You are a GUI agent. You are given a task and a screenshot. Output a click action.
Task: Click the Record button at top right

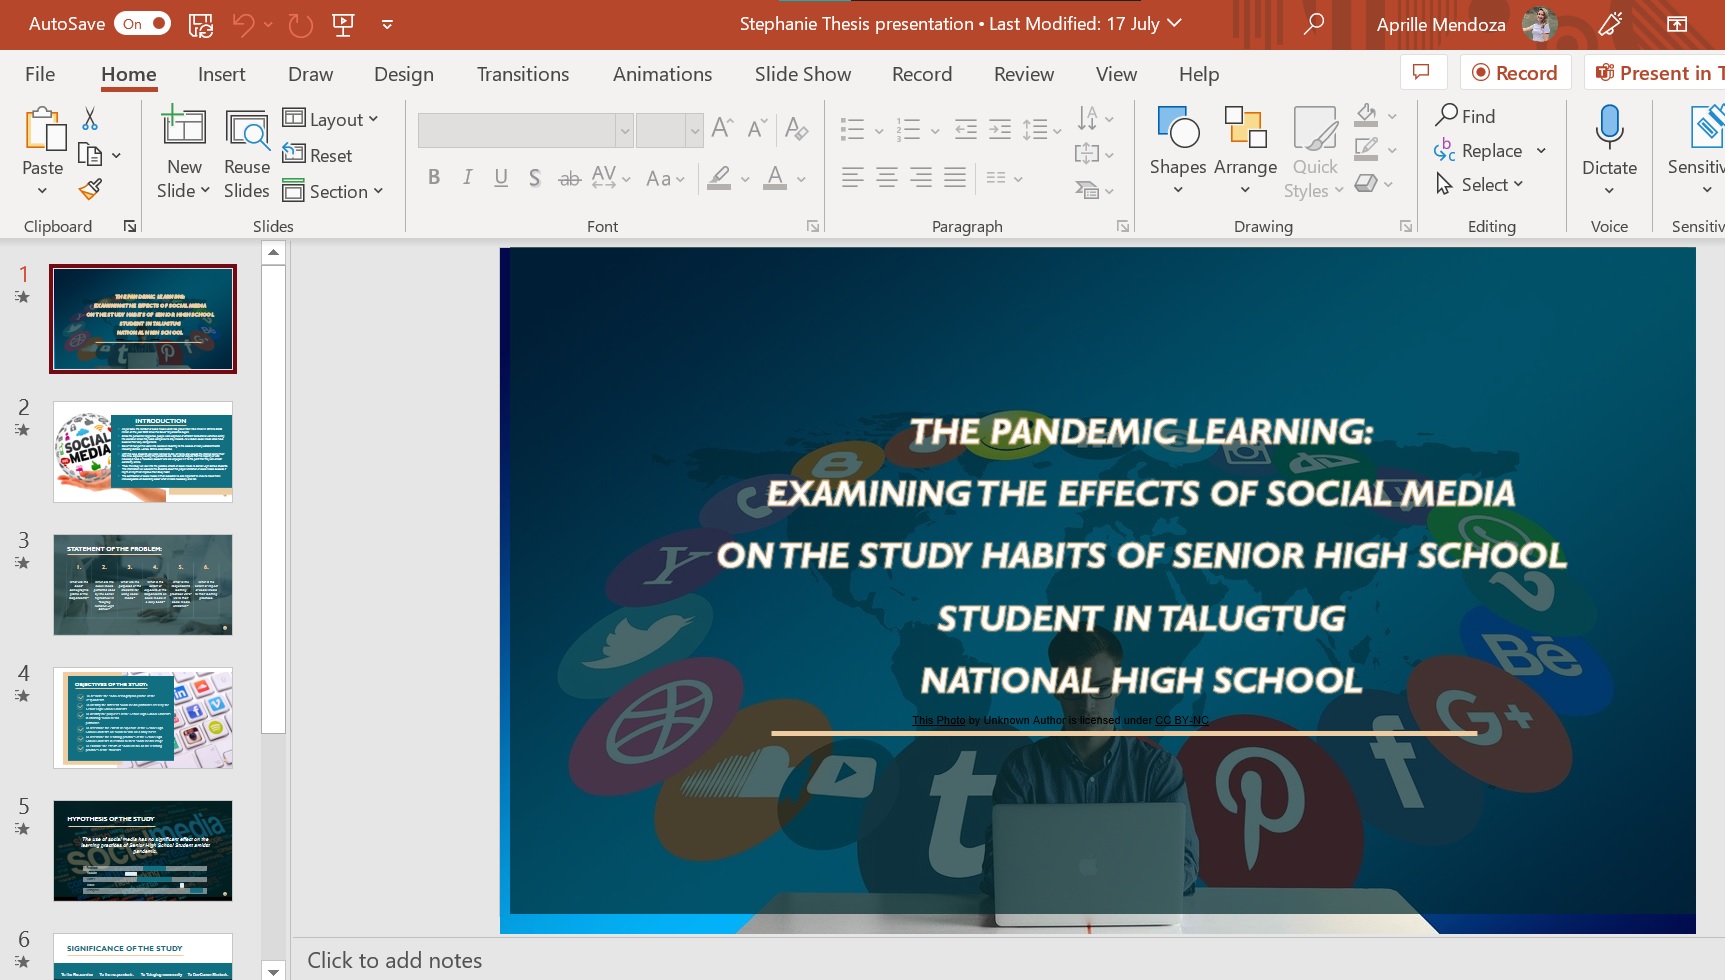[x=1514, y=73]
